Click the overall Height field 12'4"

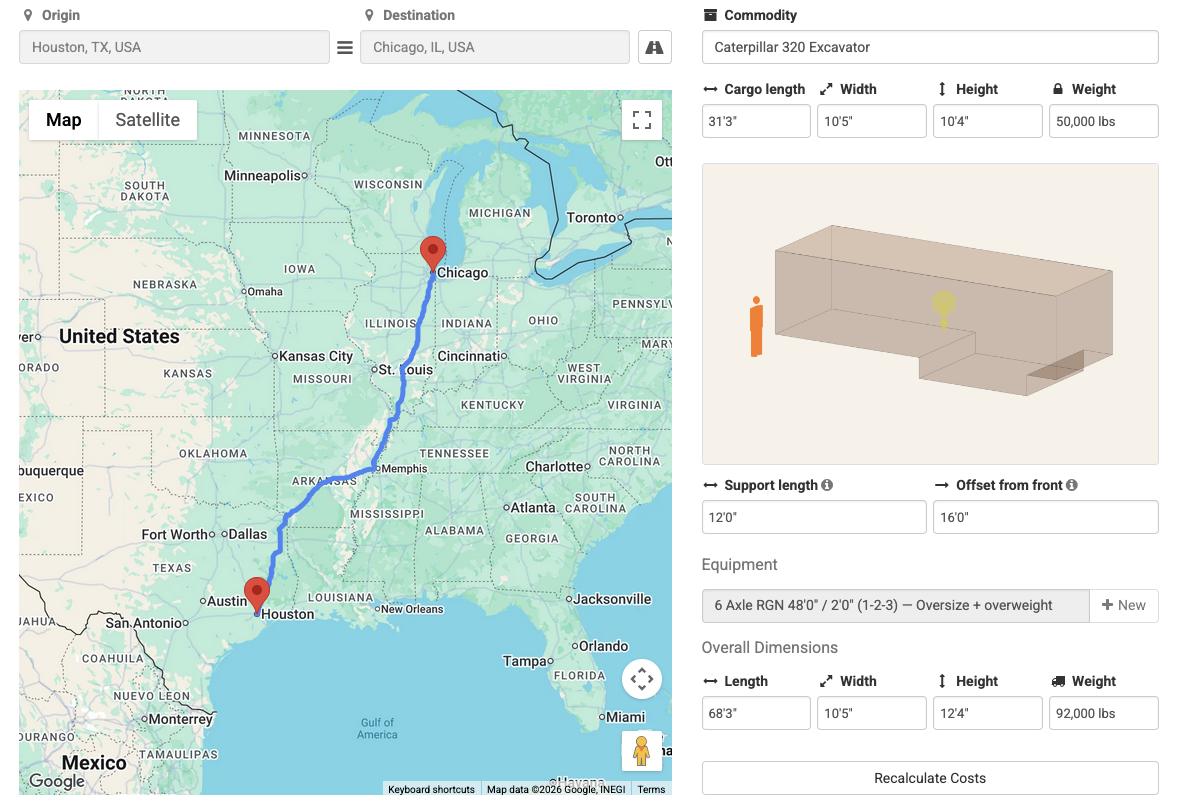tap(988, 713)
